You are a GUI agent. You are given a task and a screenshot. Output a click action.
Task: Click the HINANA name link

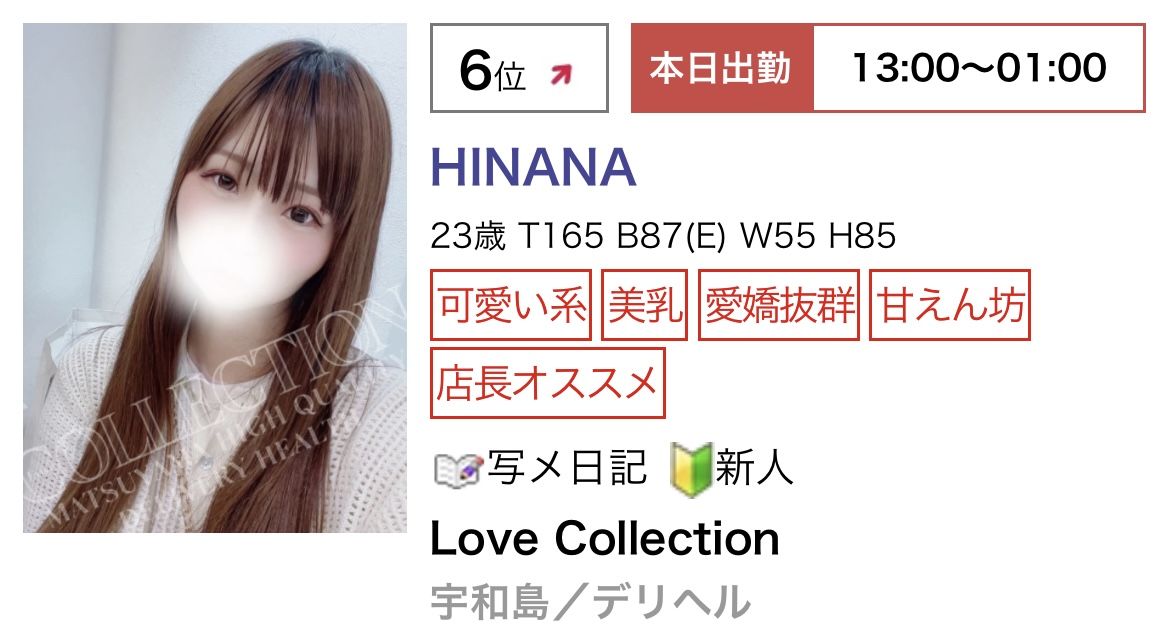pos(534,167)
